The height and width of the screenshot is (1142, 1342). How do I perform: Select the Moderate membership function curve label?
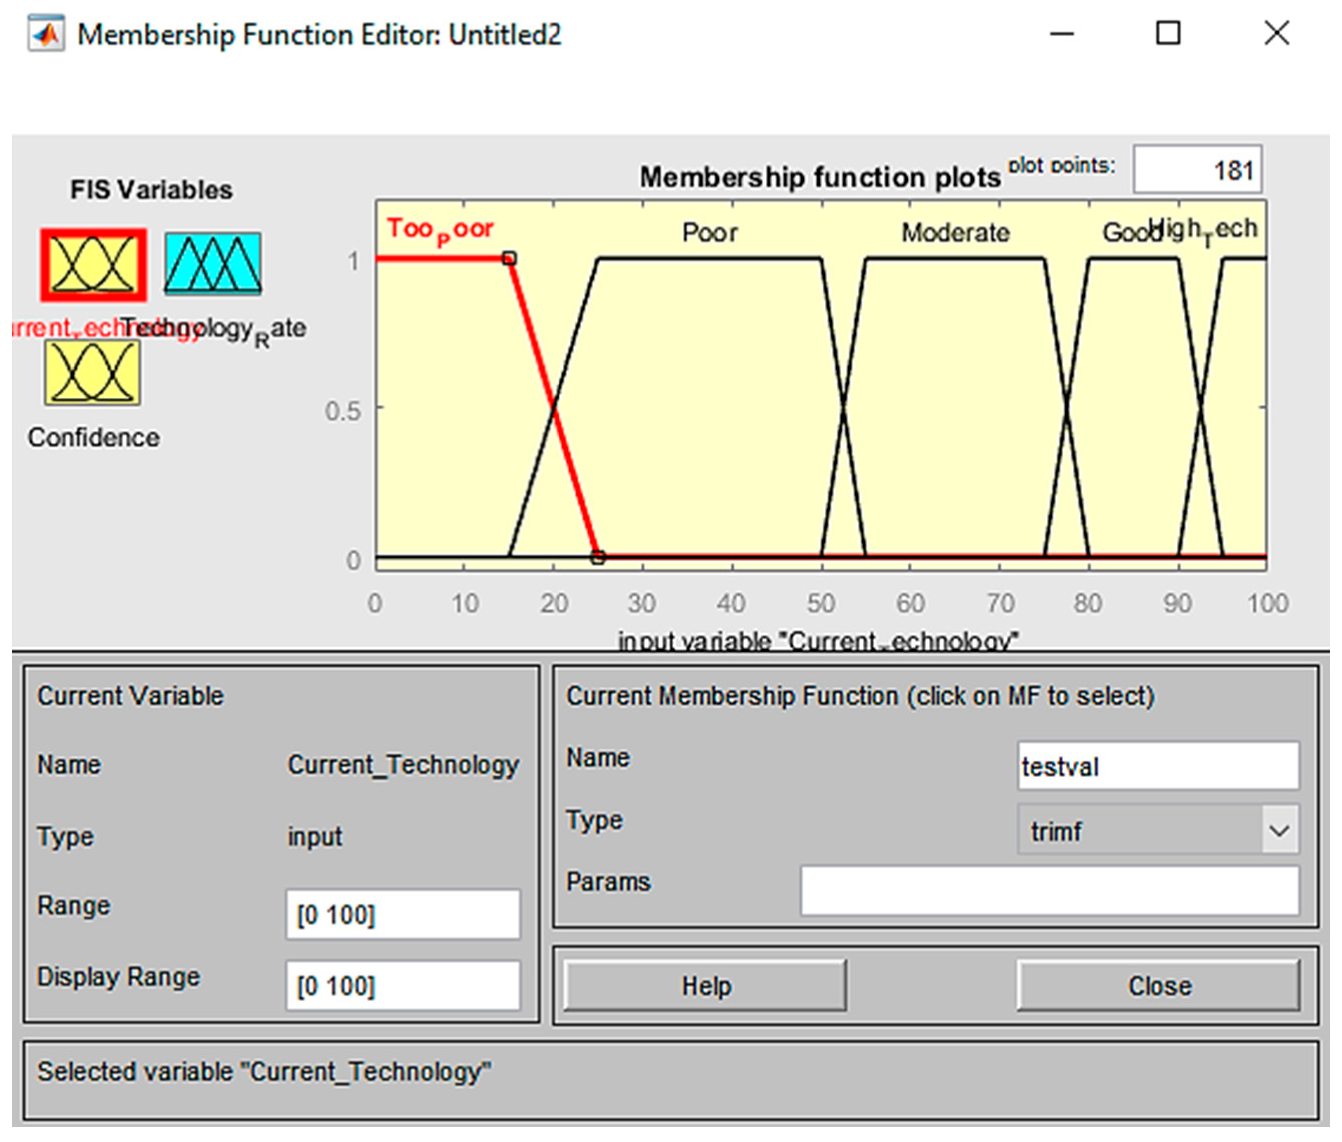[955, 233]
